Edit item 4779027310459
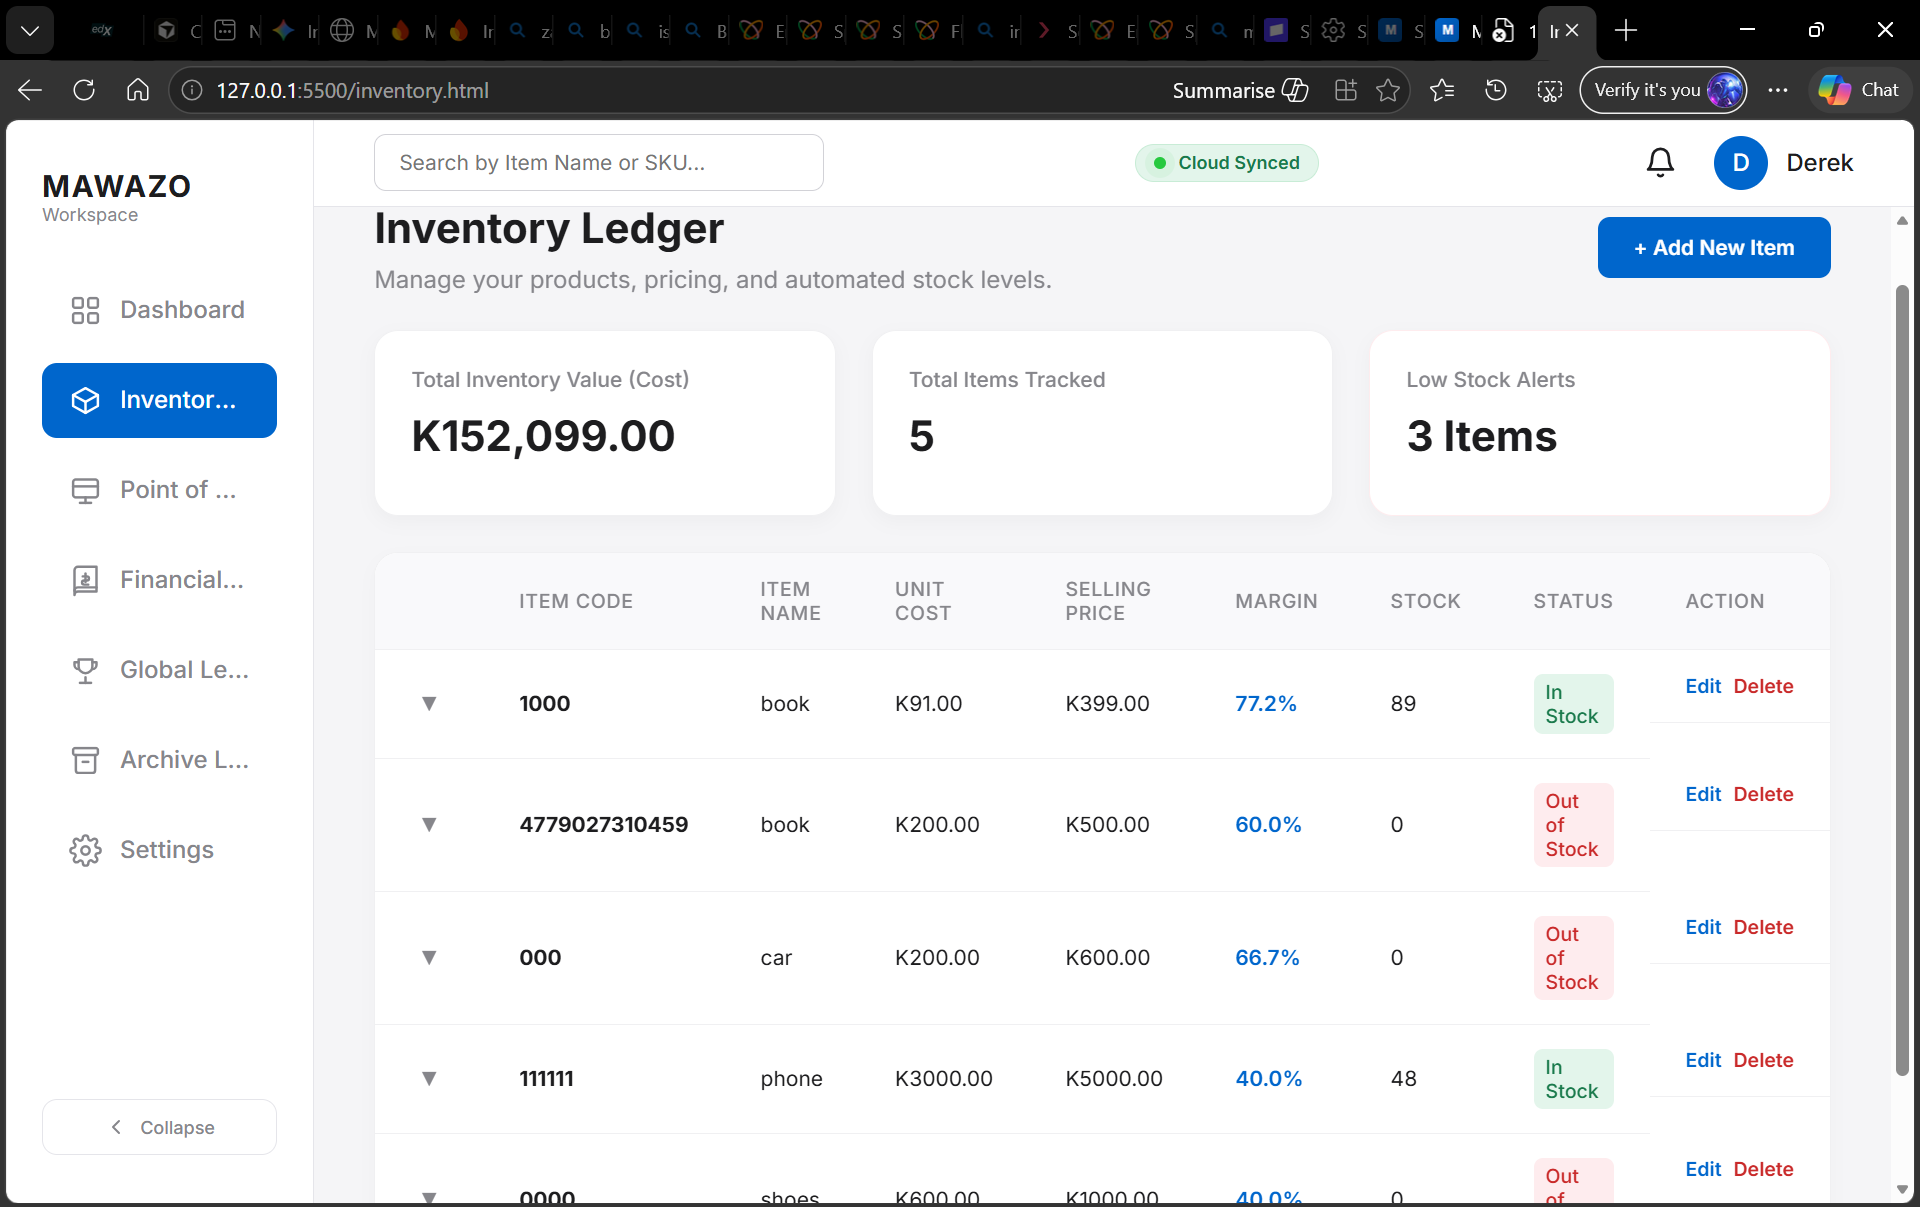The image size is (1920, 1207). [1702, 794]
